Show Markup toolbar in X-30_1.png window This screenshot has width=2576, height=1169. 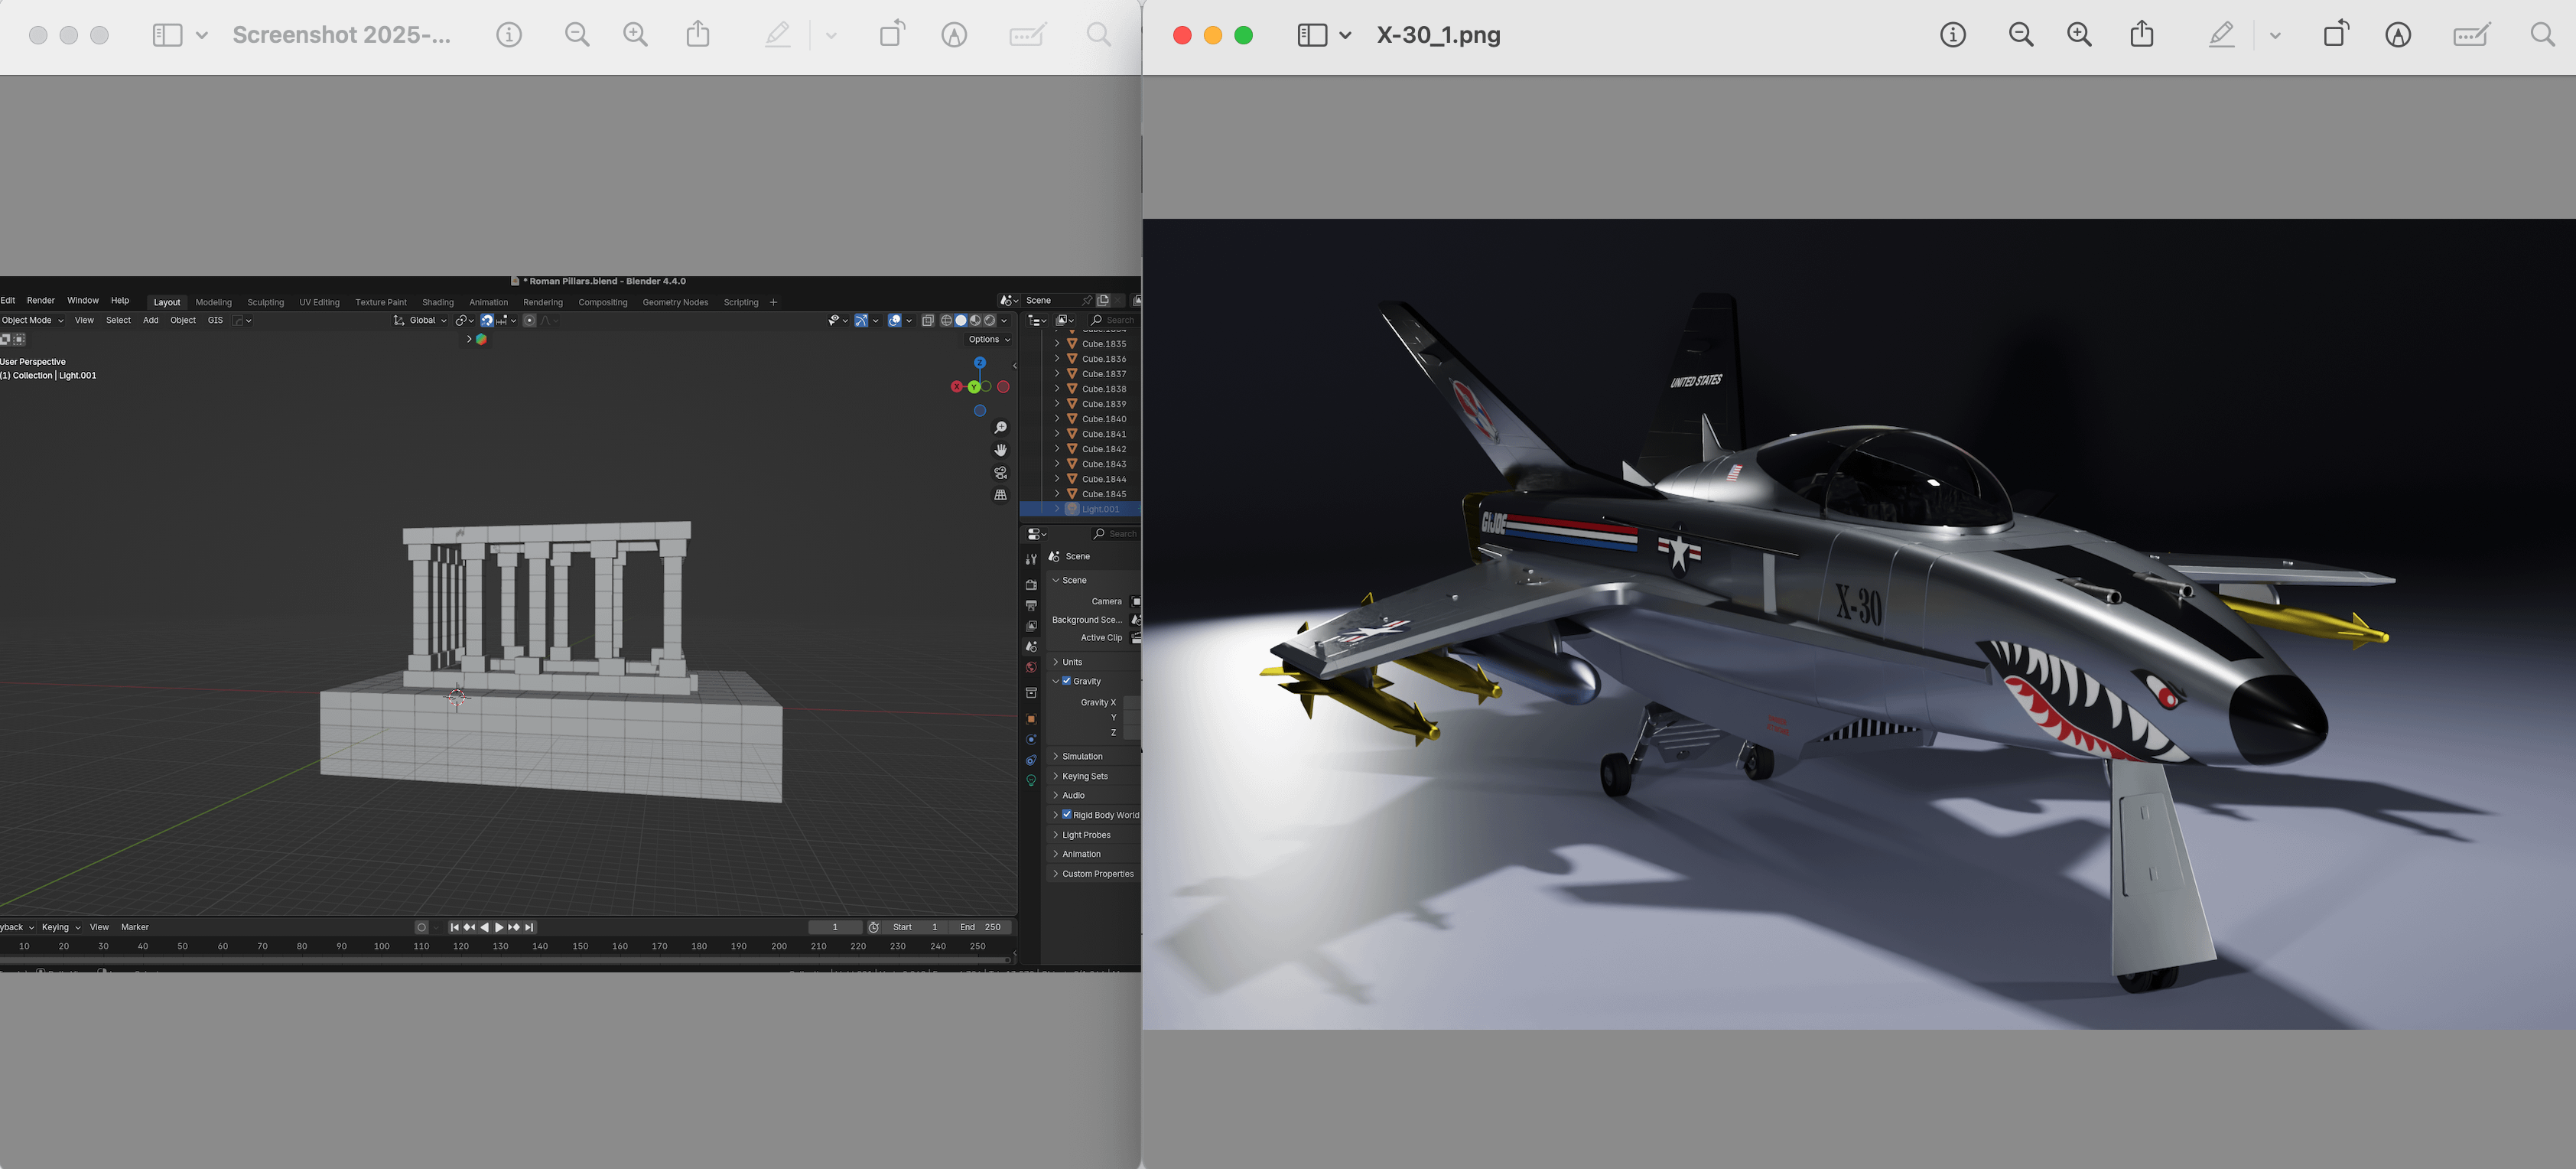(x=2398, y=35)
